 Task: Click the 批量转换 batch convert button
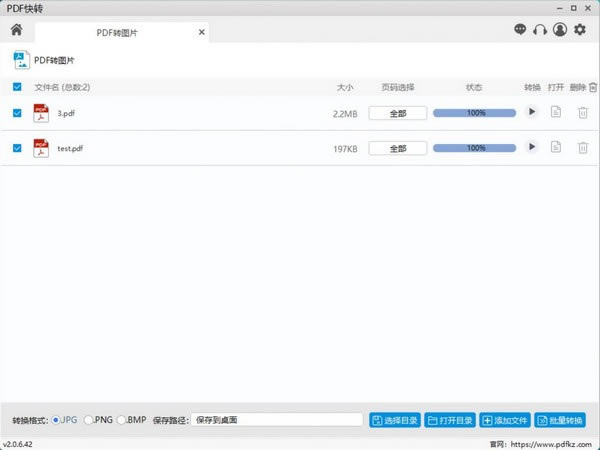pyautogui.click(x=560, y=420)
